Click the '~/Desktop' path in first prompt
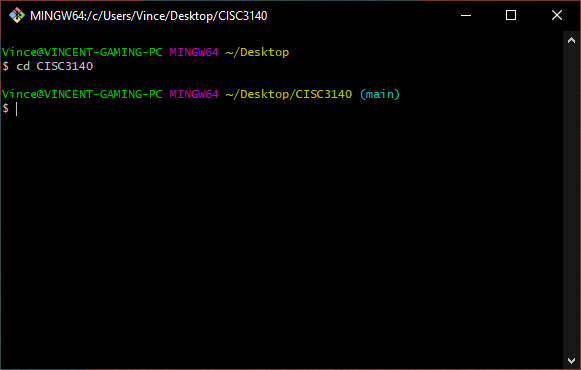This screenshot has width=581, height=370. (257, 52)
